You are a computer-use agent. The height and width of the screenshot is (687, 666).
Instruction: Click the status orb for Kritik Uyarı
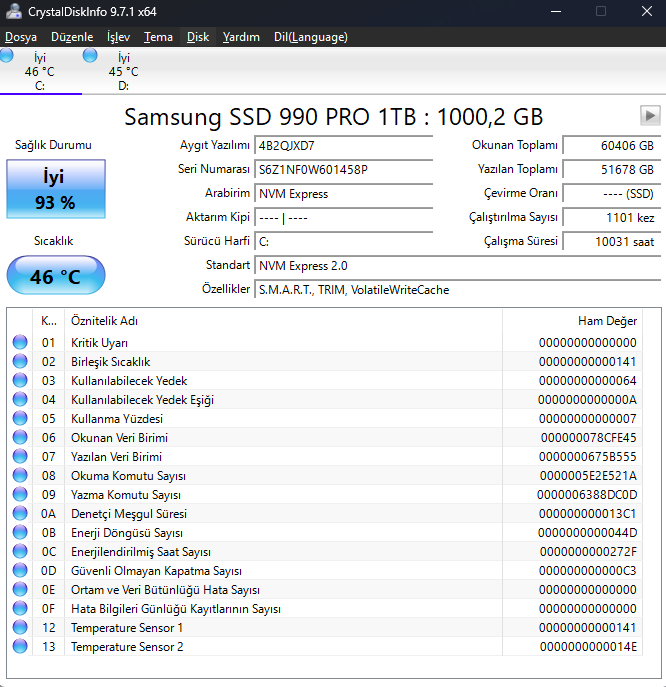(20, 342)
